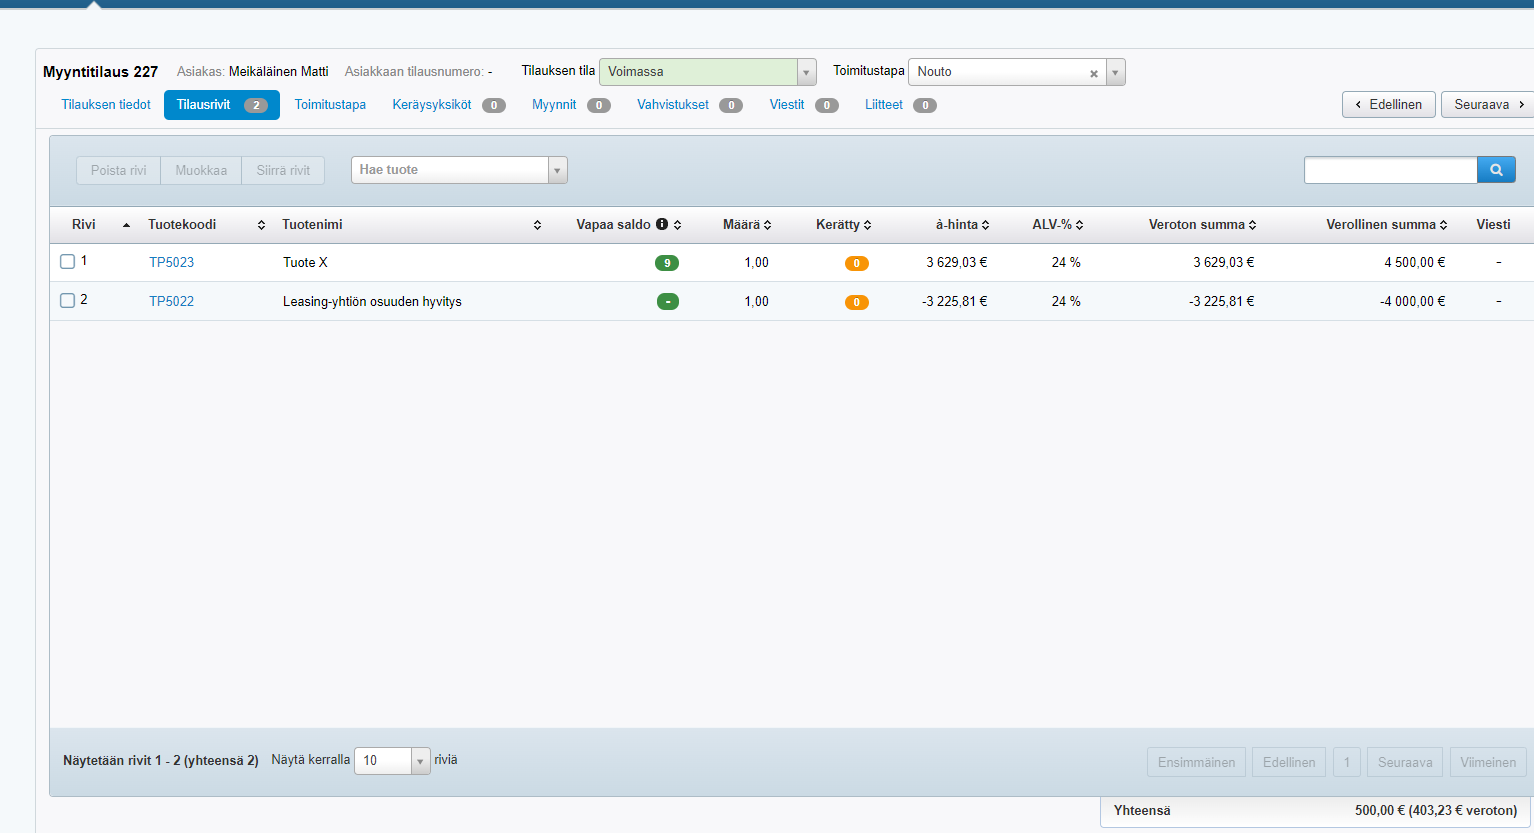Expand the Hae tuote product dropdown

tap(557, 170)
